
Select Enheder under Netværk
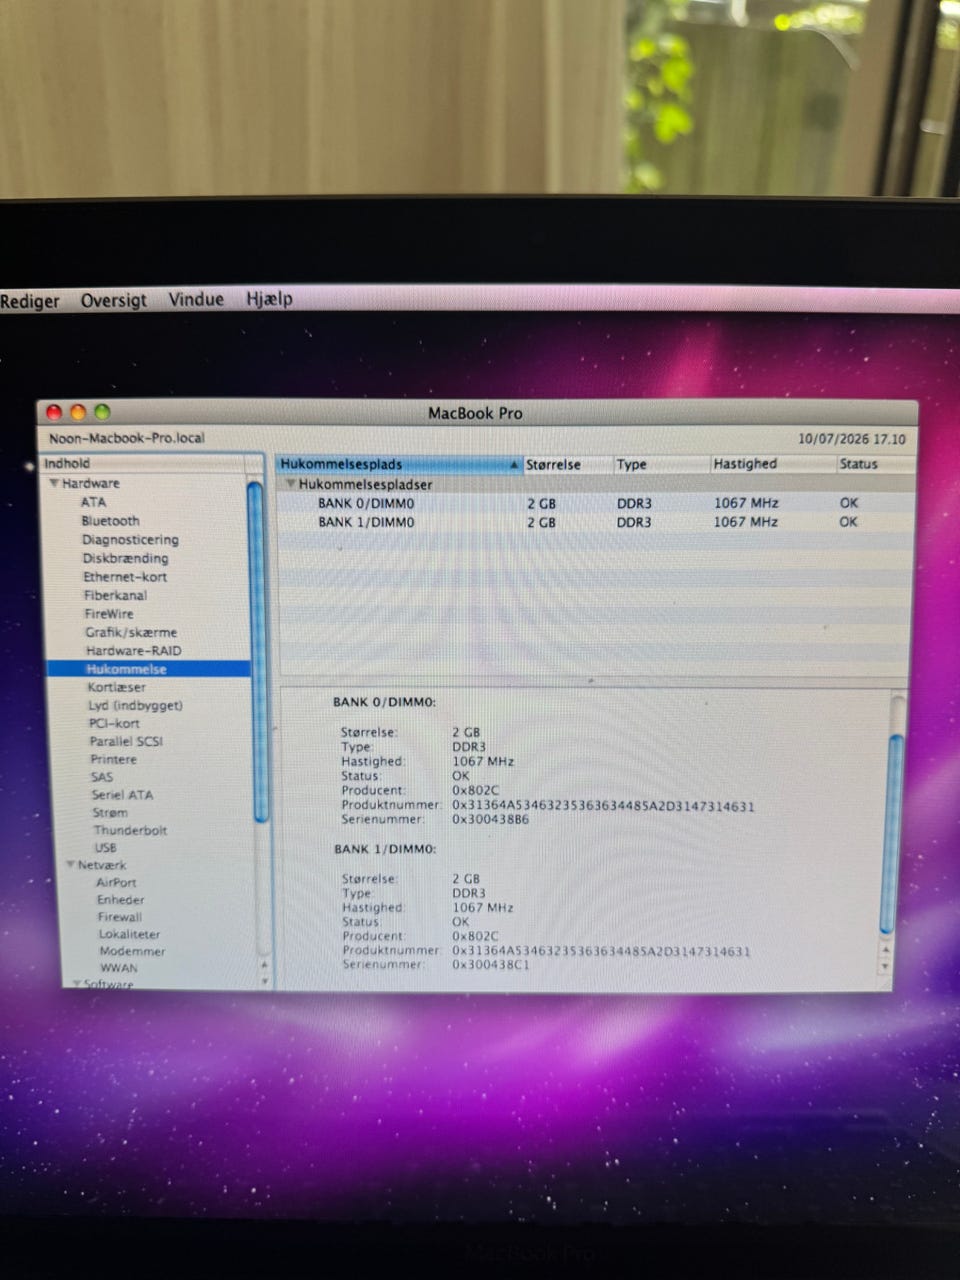(120, 900)
